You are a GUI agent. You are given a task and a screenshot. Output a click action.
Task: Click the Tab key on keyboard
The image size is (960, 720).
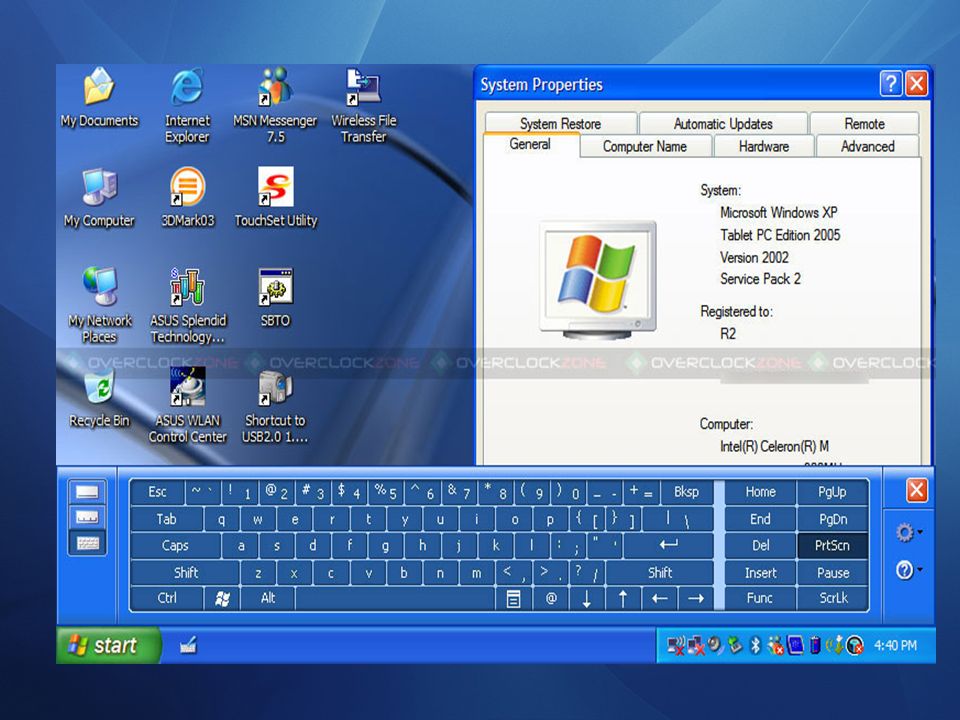[x=167, y=519]
